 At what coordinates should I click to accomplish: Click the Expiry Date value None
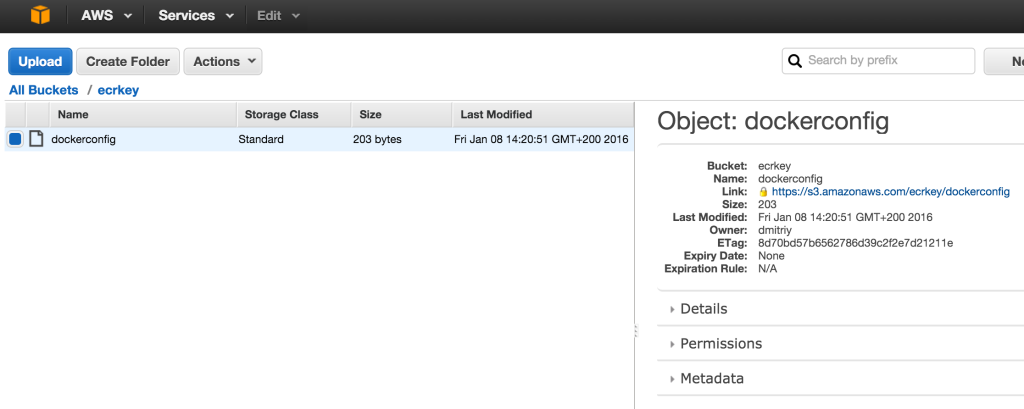pos(771,255)
